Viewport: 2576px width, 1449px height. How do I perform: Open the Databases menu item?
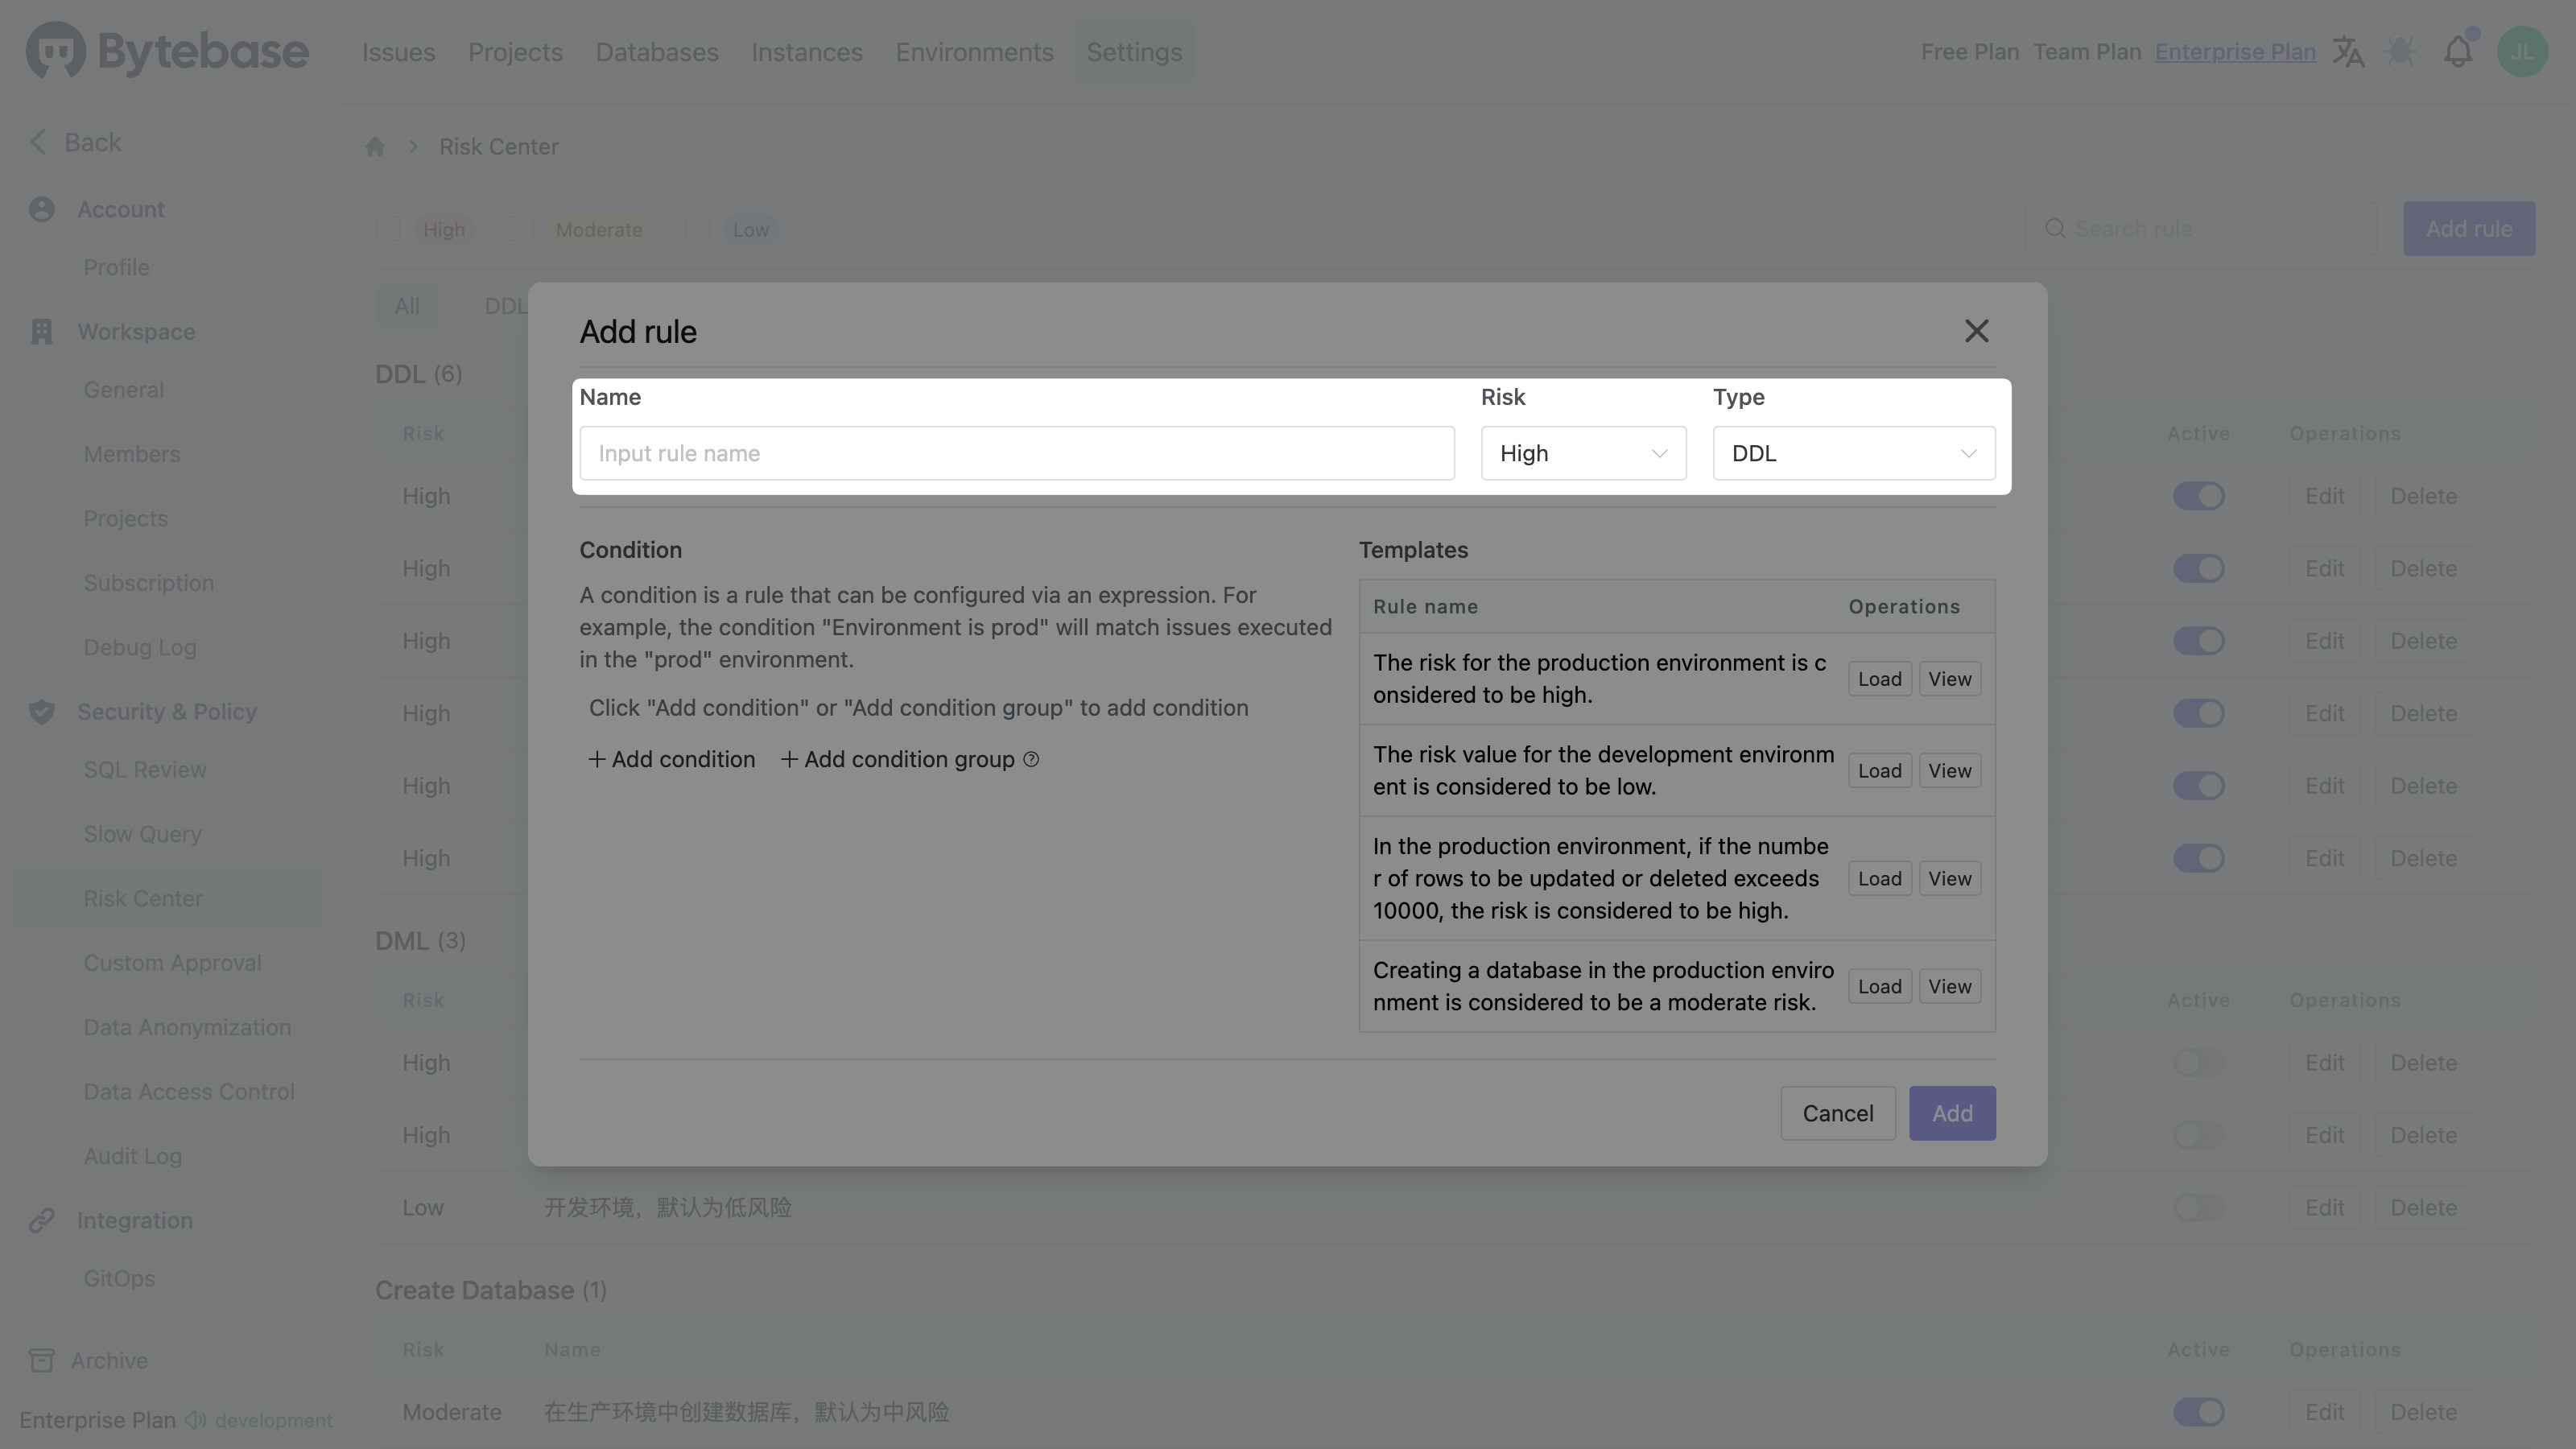[657, 52]
